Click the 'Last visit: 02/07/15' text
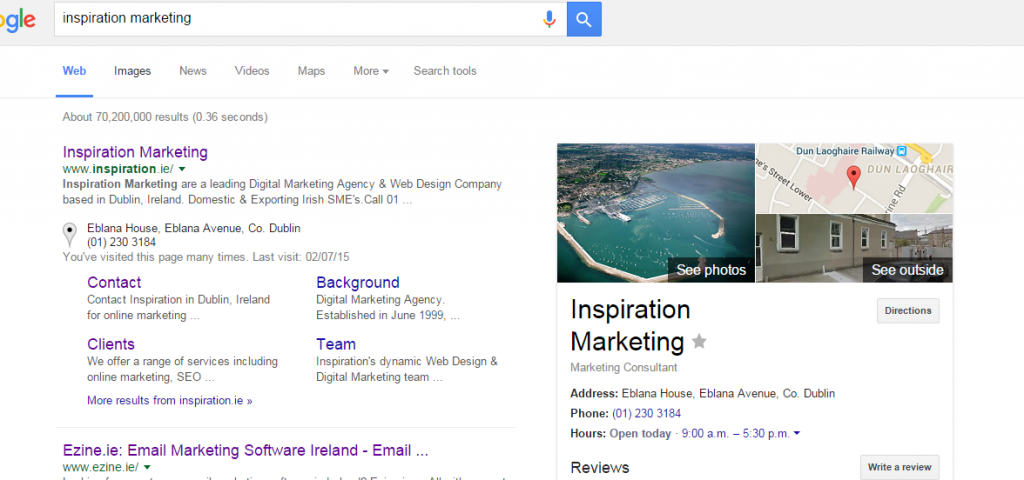Screen dimensions: 1024x480 click(x=299, y=257)
